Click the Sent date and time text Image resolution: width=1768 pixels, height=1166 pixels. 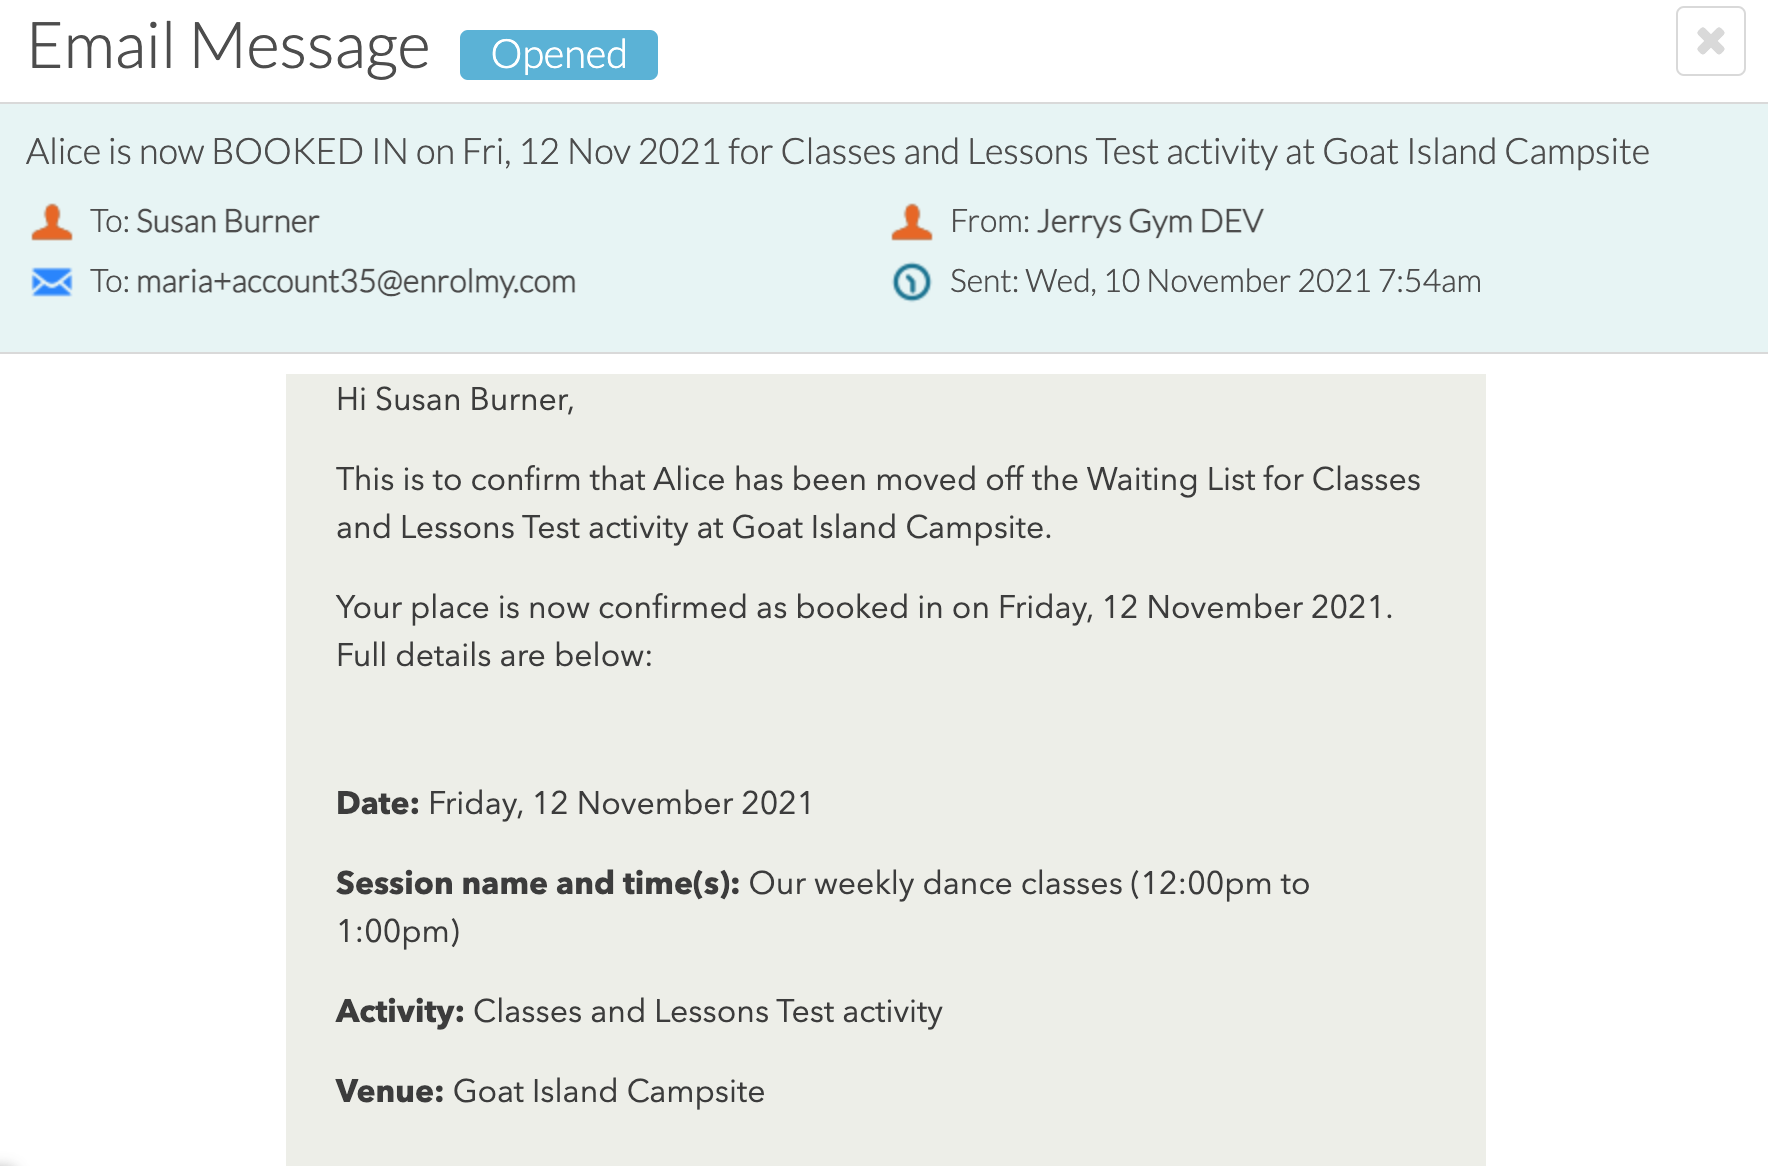tap(1215, 281)
